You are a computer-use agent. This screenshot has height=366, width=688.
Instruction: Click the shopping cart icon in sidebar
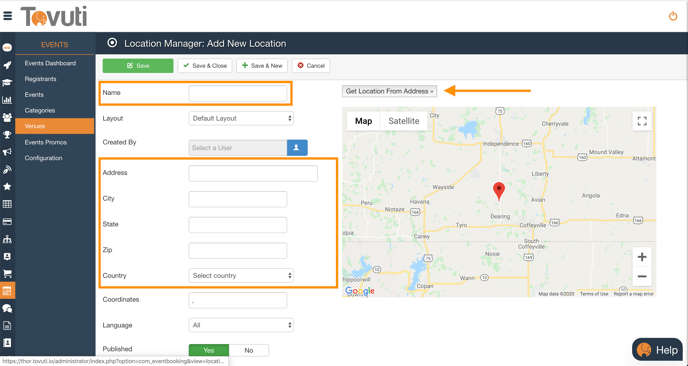[7, 274]
